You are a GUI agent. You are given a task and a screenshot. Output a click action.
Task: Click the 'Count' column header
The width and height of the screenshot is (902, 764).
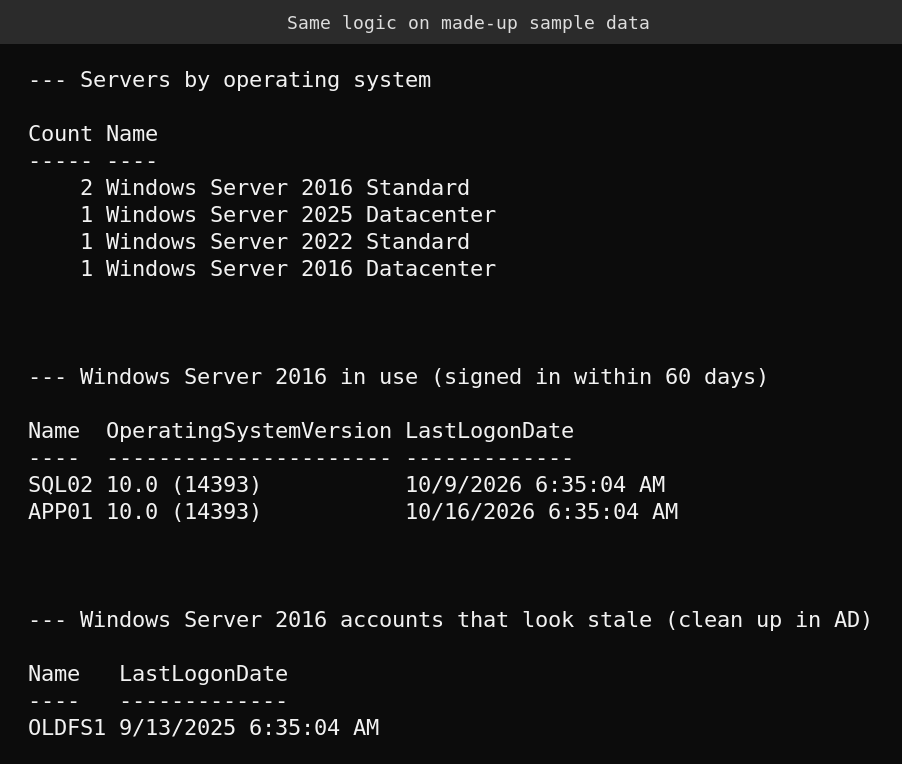click(x=60, y=133)
